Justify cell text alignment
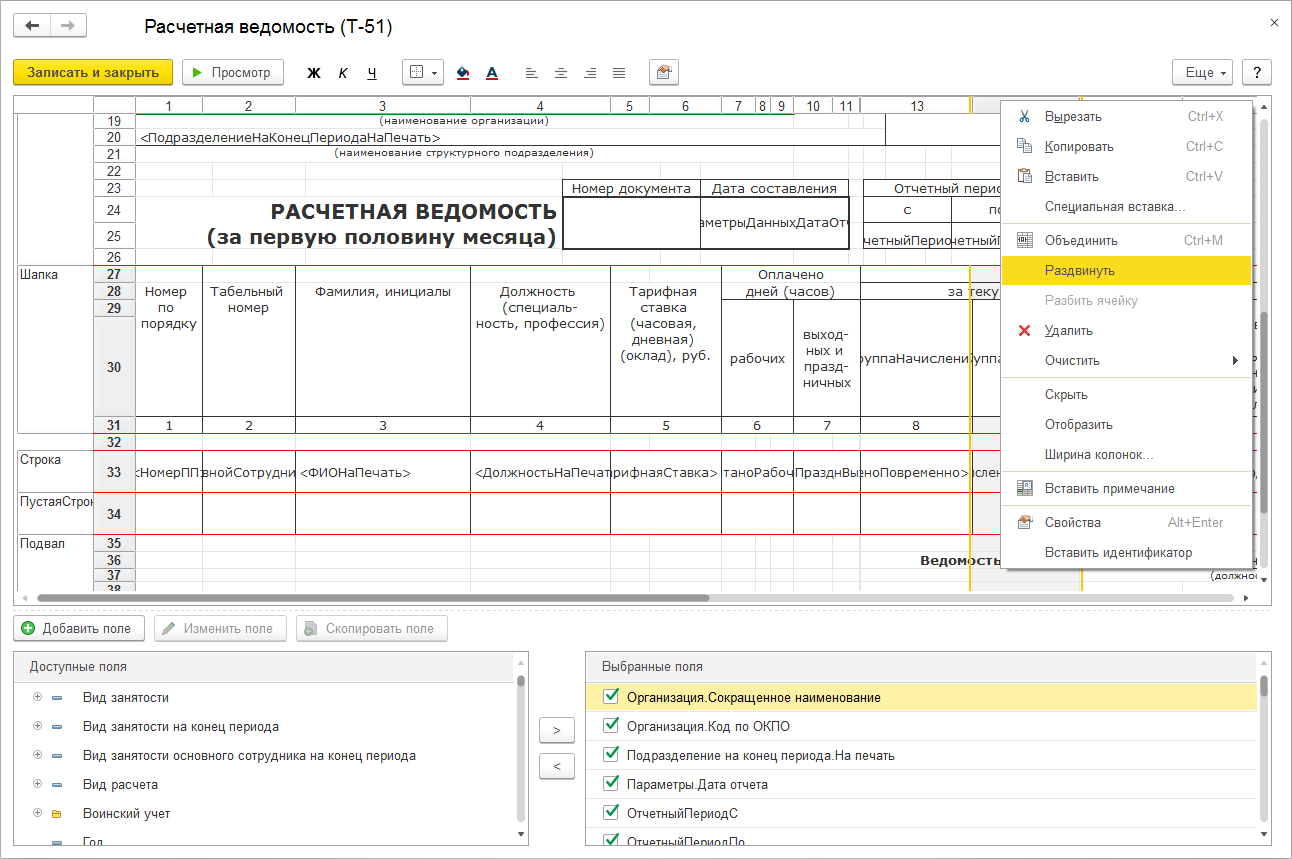 [x=619, y=73]
